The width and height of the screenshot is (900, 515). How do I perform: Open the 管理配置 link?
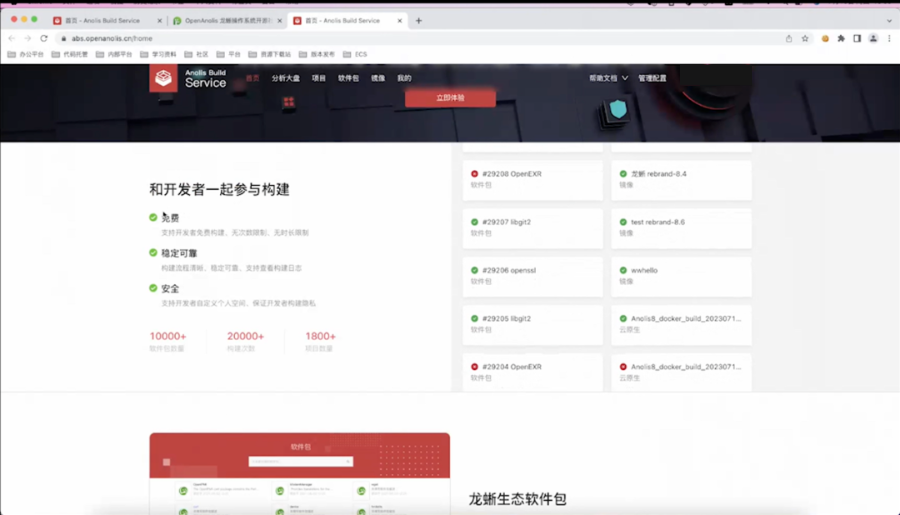(652, 78)
